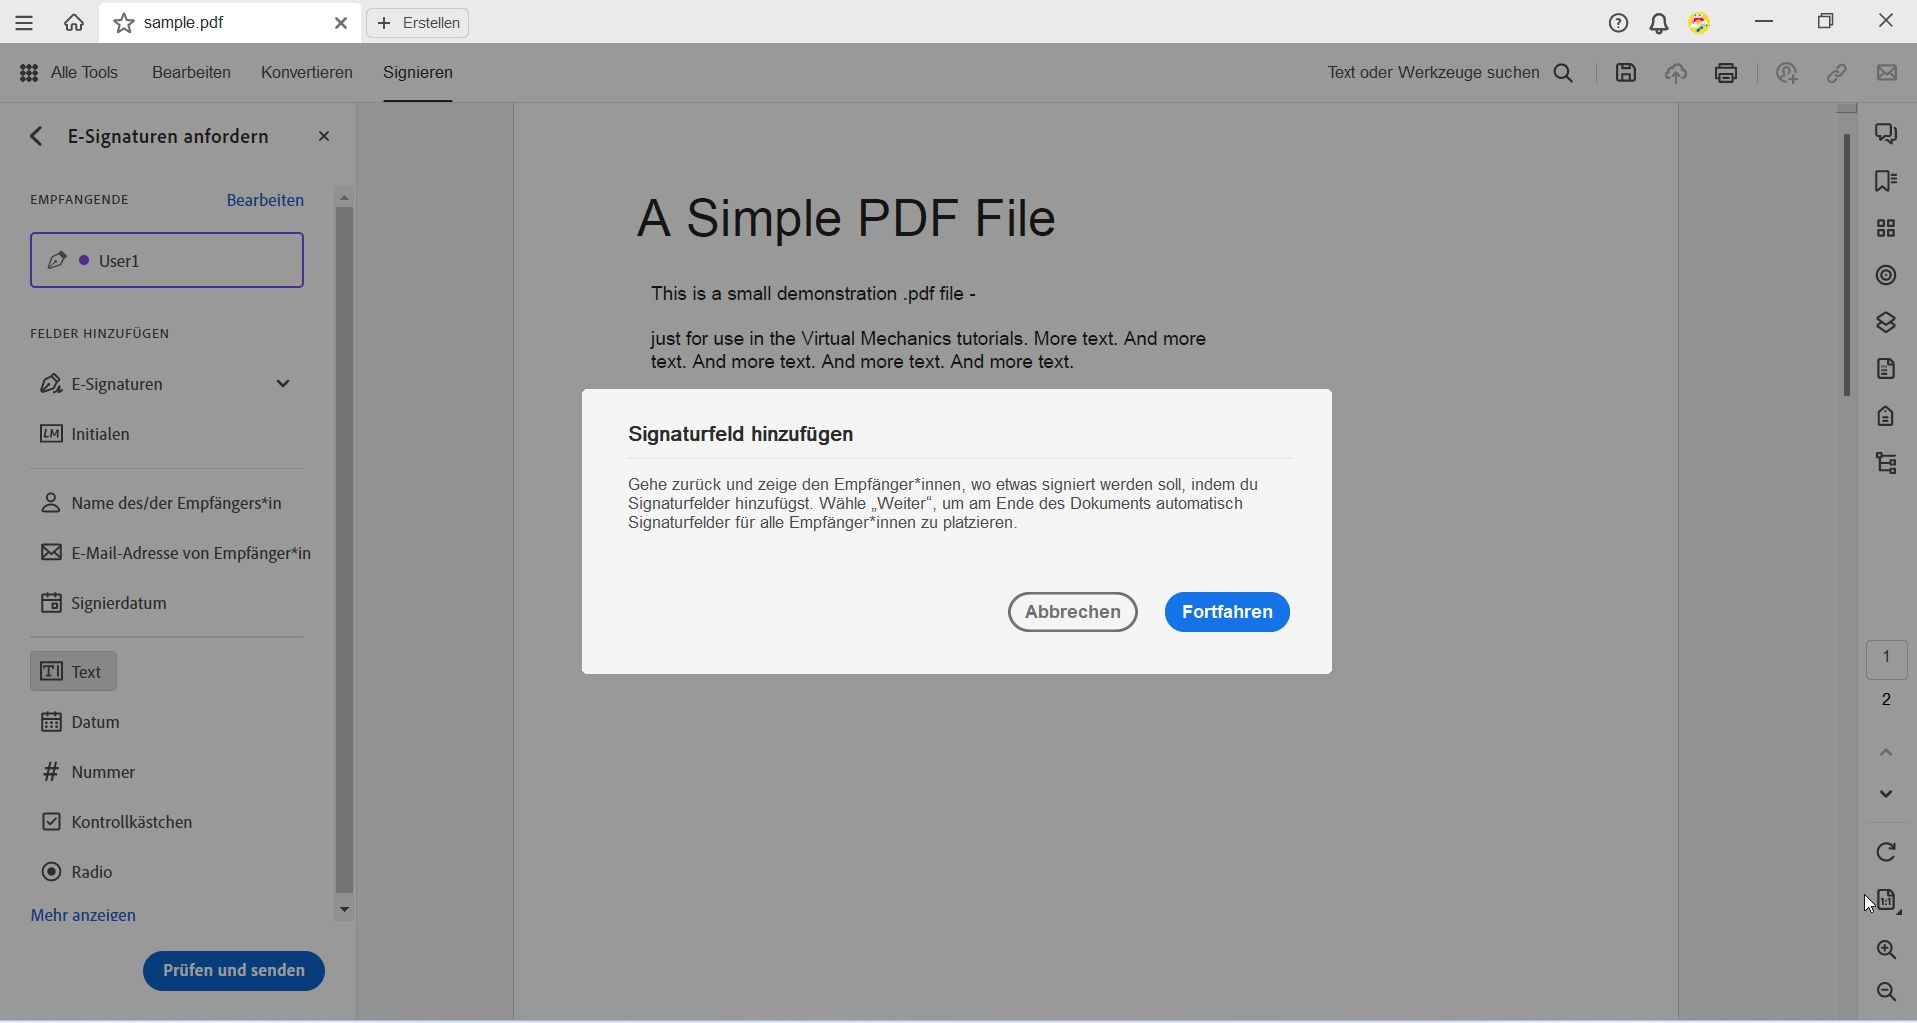Image resolution: width=1917 pixels, height=1023 pixels.
Task: Go to the next page arrow
Action: tap(1886, 794)
